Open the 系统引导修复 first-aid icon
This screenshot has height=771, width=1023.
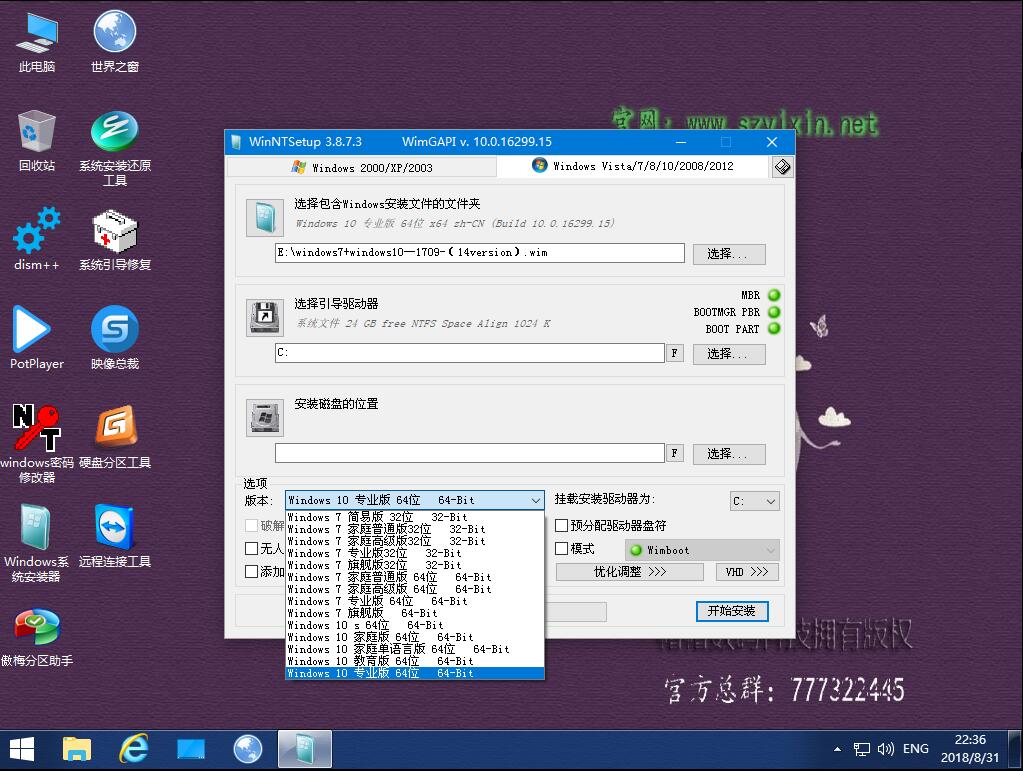coord(115,239)
